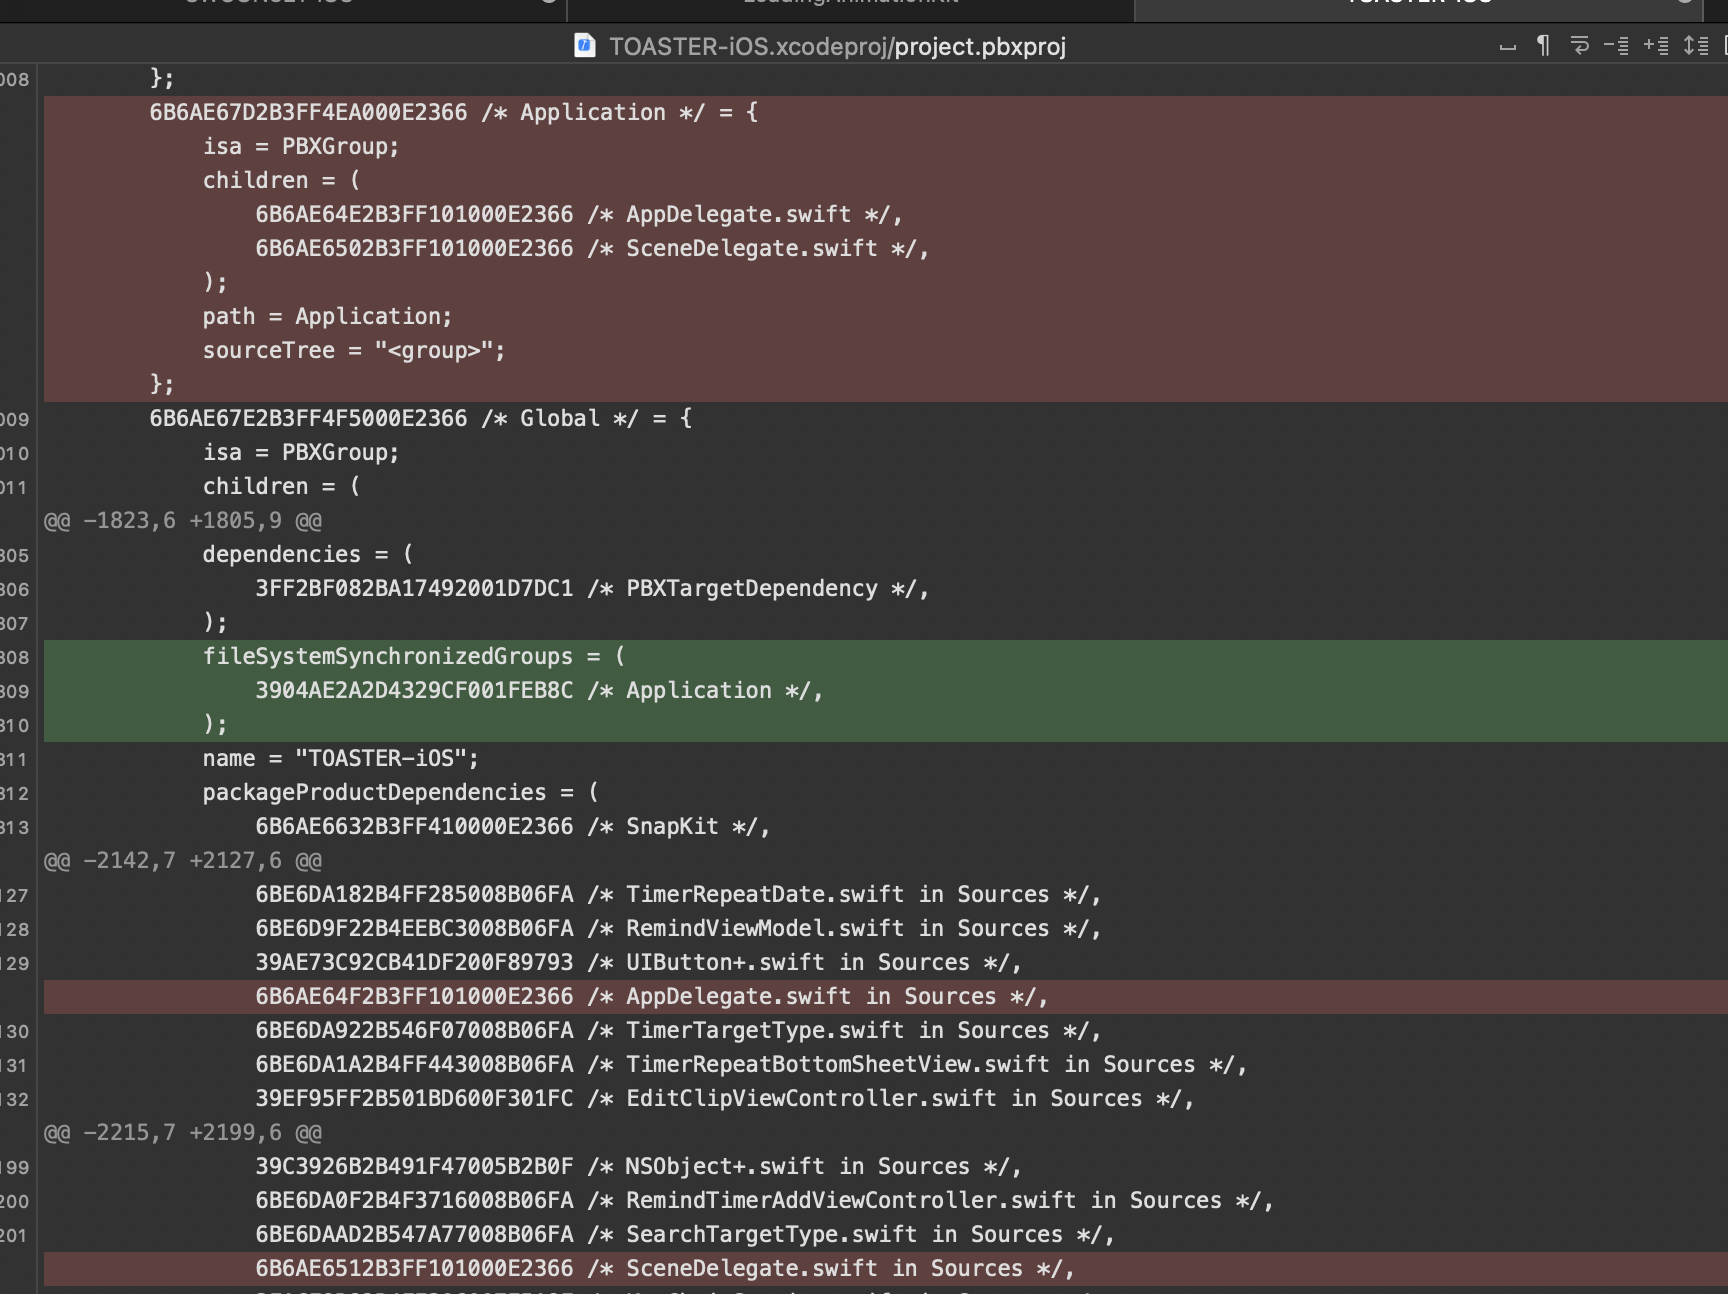Click SnapKit dependency line

(886, 827)
